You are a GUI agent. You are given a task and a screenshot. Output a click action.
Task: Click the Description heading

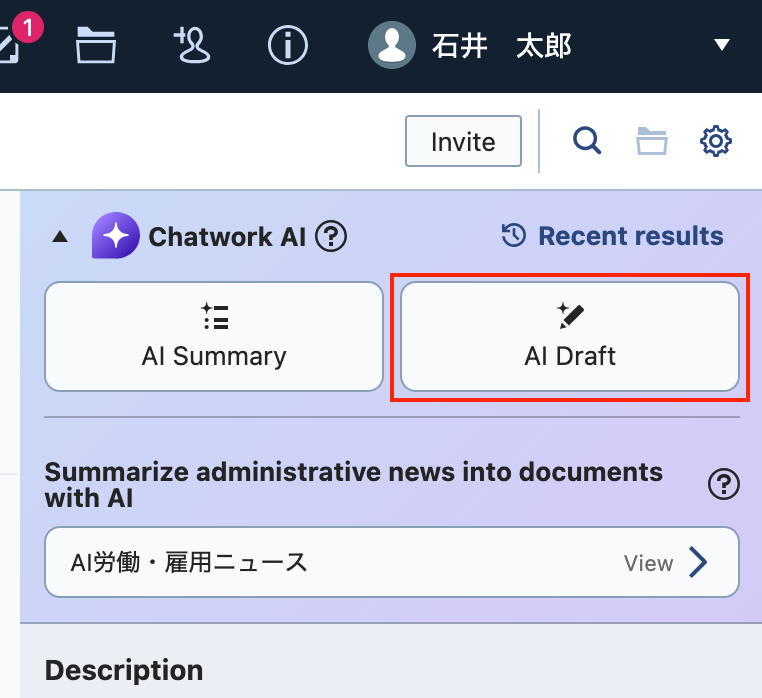click(124, 670)
